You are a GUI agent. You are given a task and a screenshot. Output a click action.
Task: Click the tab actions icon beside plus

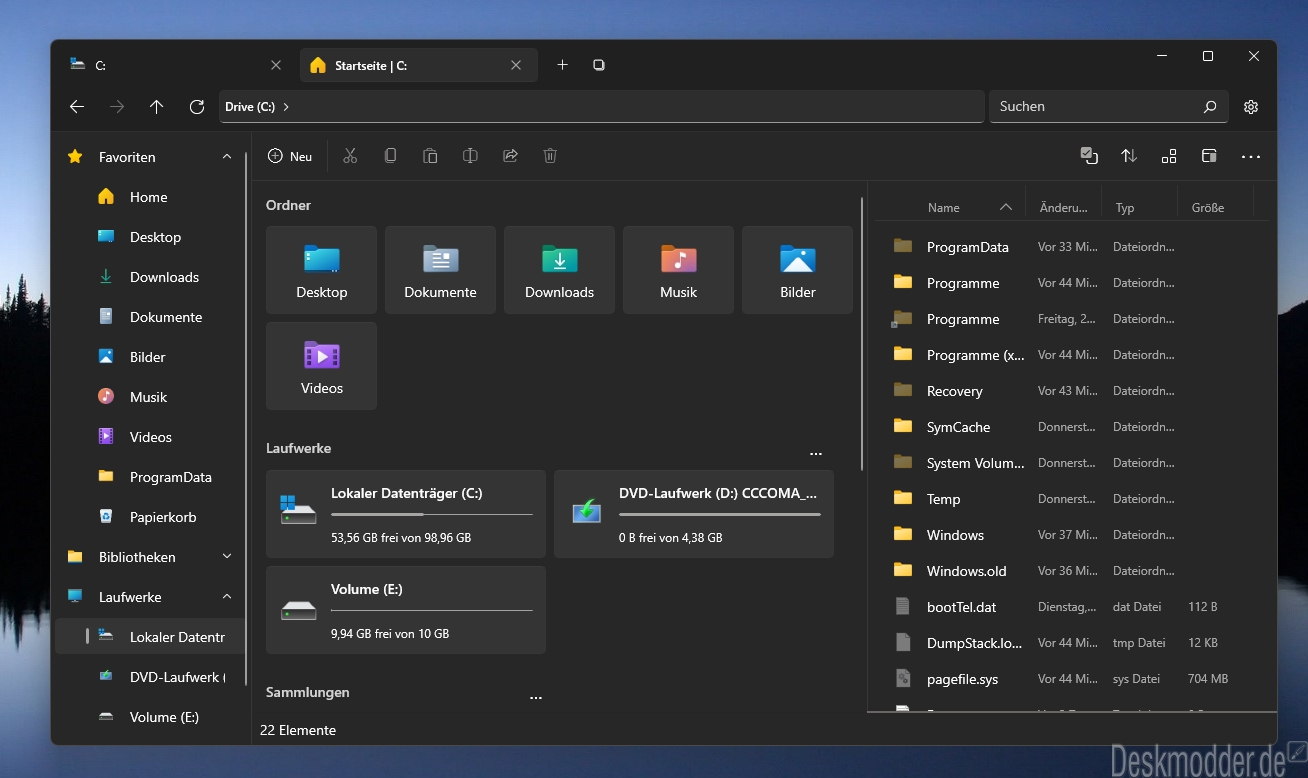599,65
